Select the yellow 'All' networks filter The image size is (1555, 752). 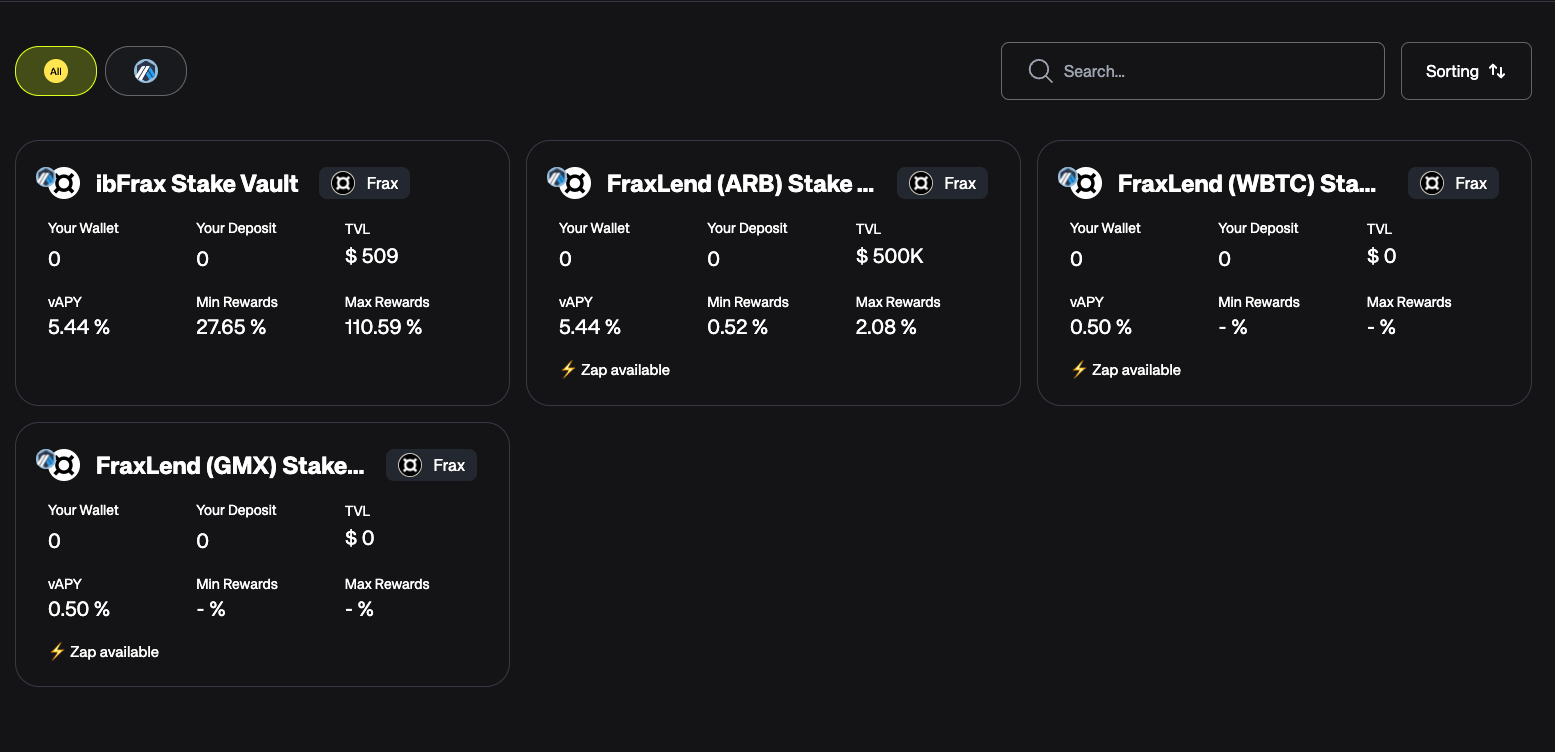pos(56,71)
